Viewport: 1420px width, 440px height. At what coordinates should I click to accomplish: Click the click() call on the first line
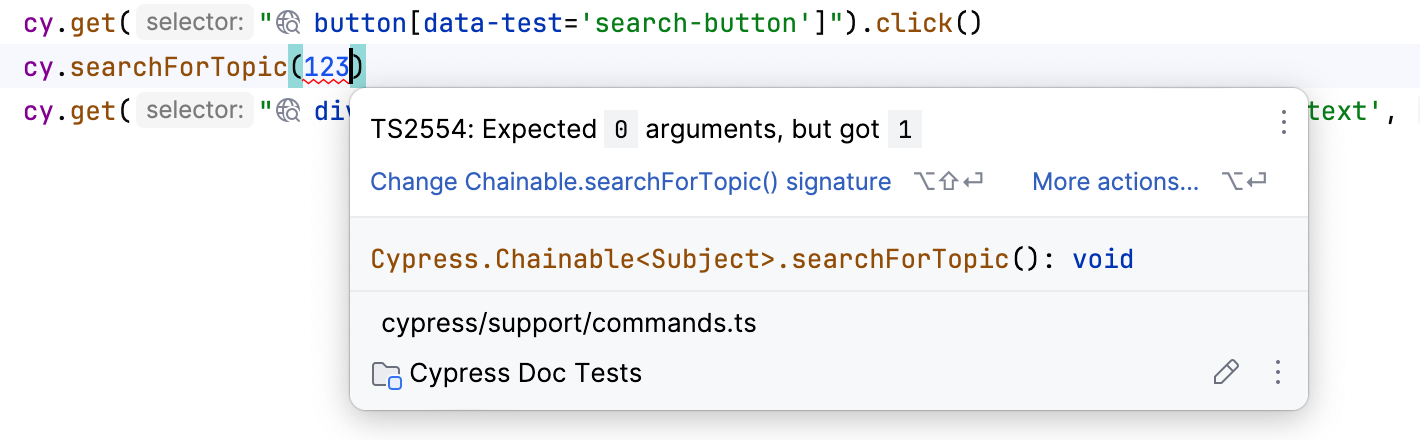point(917,23)
